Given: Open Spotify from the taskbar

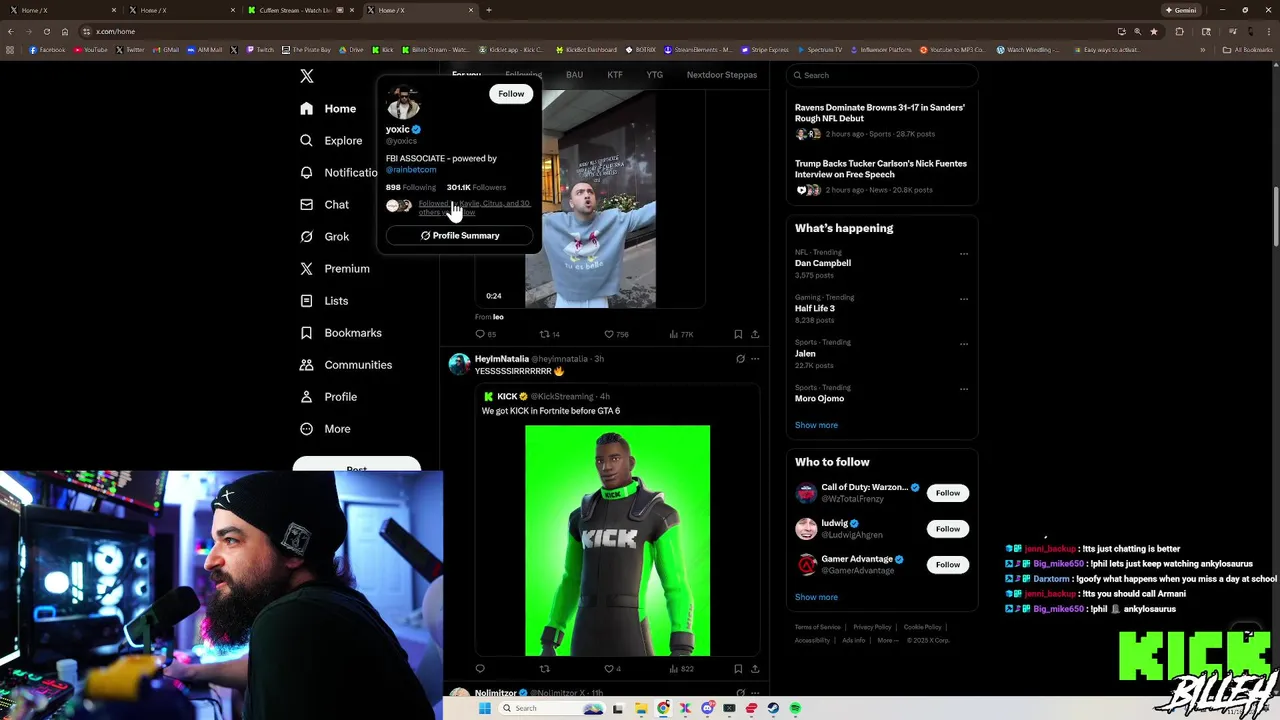Looking at the screenshot, I should coord(795,708).
